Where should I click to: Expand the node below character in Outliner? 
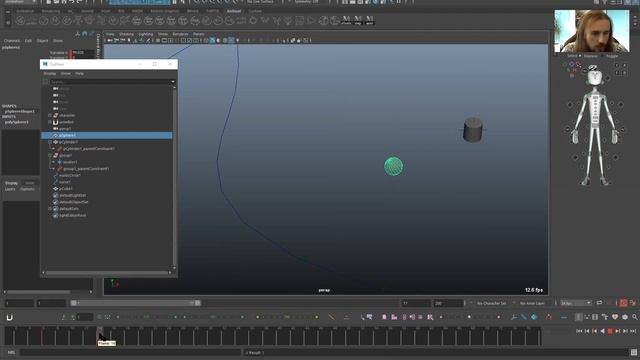point(50,122)
